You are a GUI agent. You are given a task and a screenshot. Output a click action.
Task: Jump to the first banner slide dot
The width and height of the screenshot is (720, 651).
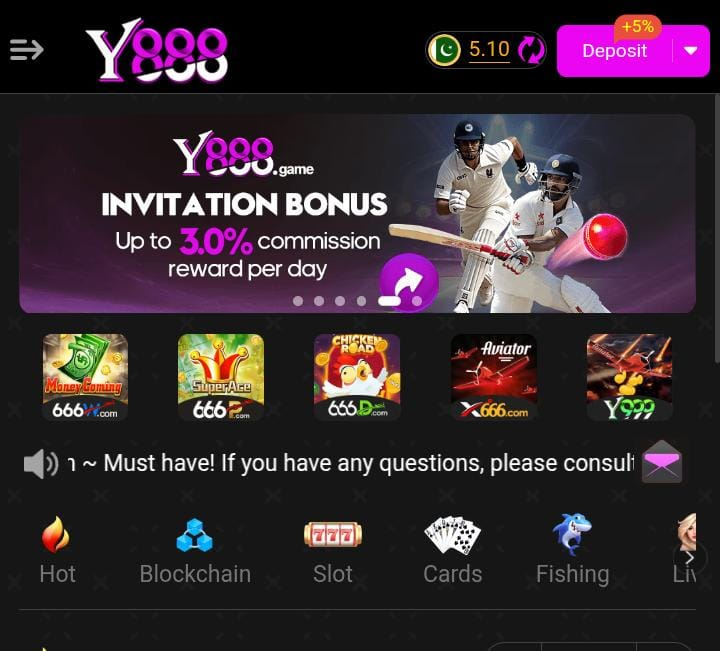click(x=298, y=301)
